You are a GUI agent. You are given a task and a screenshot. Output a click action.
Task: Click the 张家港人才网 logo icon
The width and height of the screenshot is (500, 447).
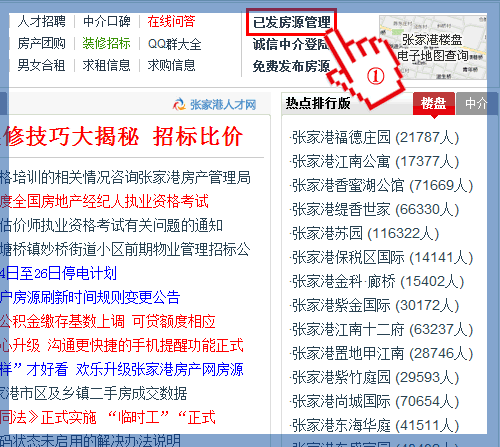click(x=179, y=104)
